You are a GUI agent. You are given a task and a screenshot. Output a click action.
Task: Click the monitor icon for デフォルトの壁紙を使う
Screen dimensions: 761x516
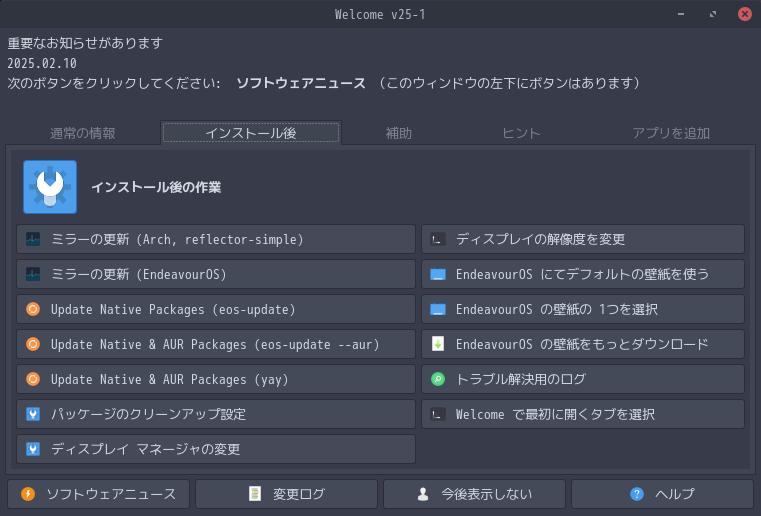coord(437,275)
